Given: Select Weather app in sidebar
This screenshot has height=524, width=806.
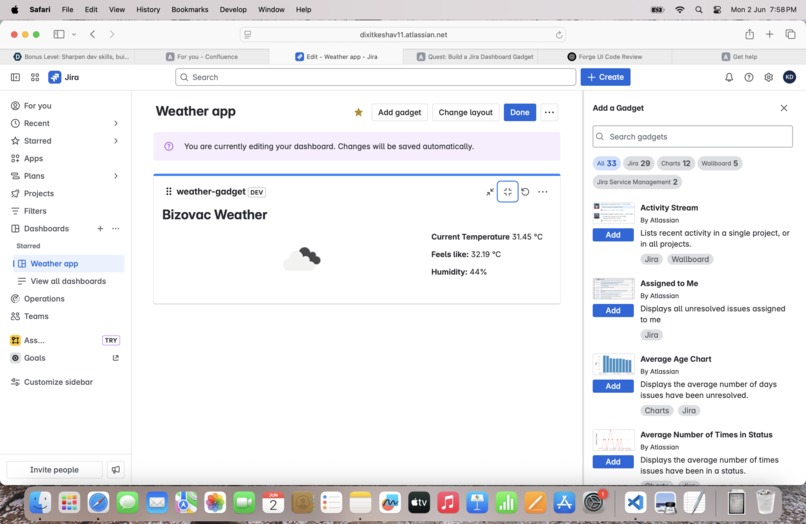Looking at the screenshot, I should pyautogui.click(x=68, y=263).
